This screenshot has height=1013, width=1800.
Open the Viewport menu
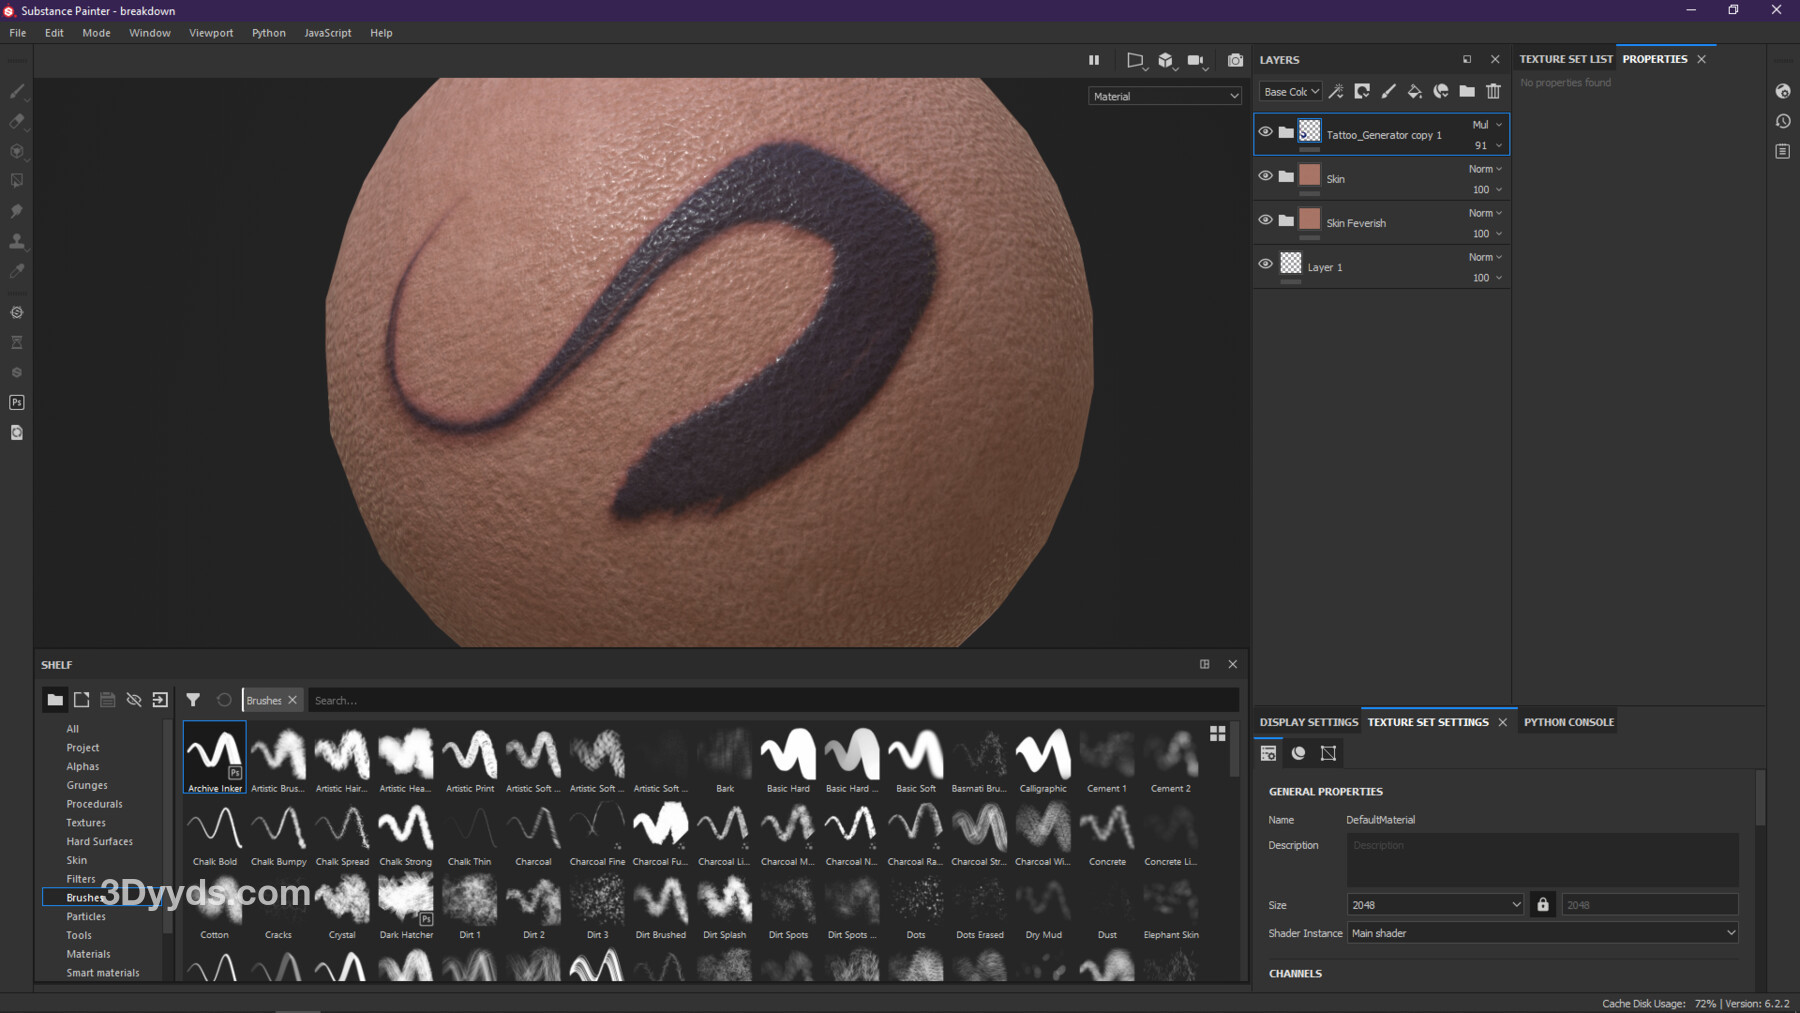211,33
